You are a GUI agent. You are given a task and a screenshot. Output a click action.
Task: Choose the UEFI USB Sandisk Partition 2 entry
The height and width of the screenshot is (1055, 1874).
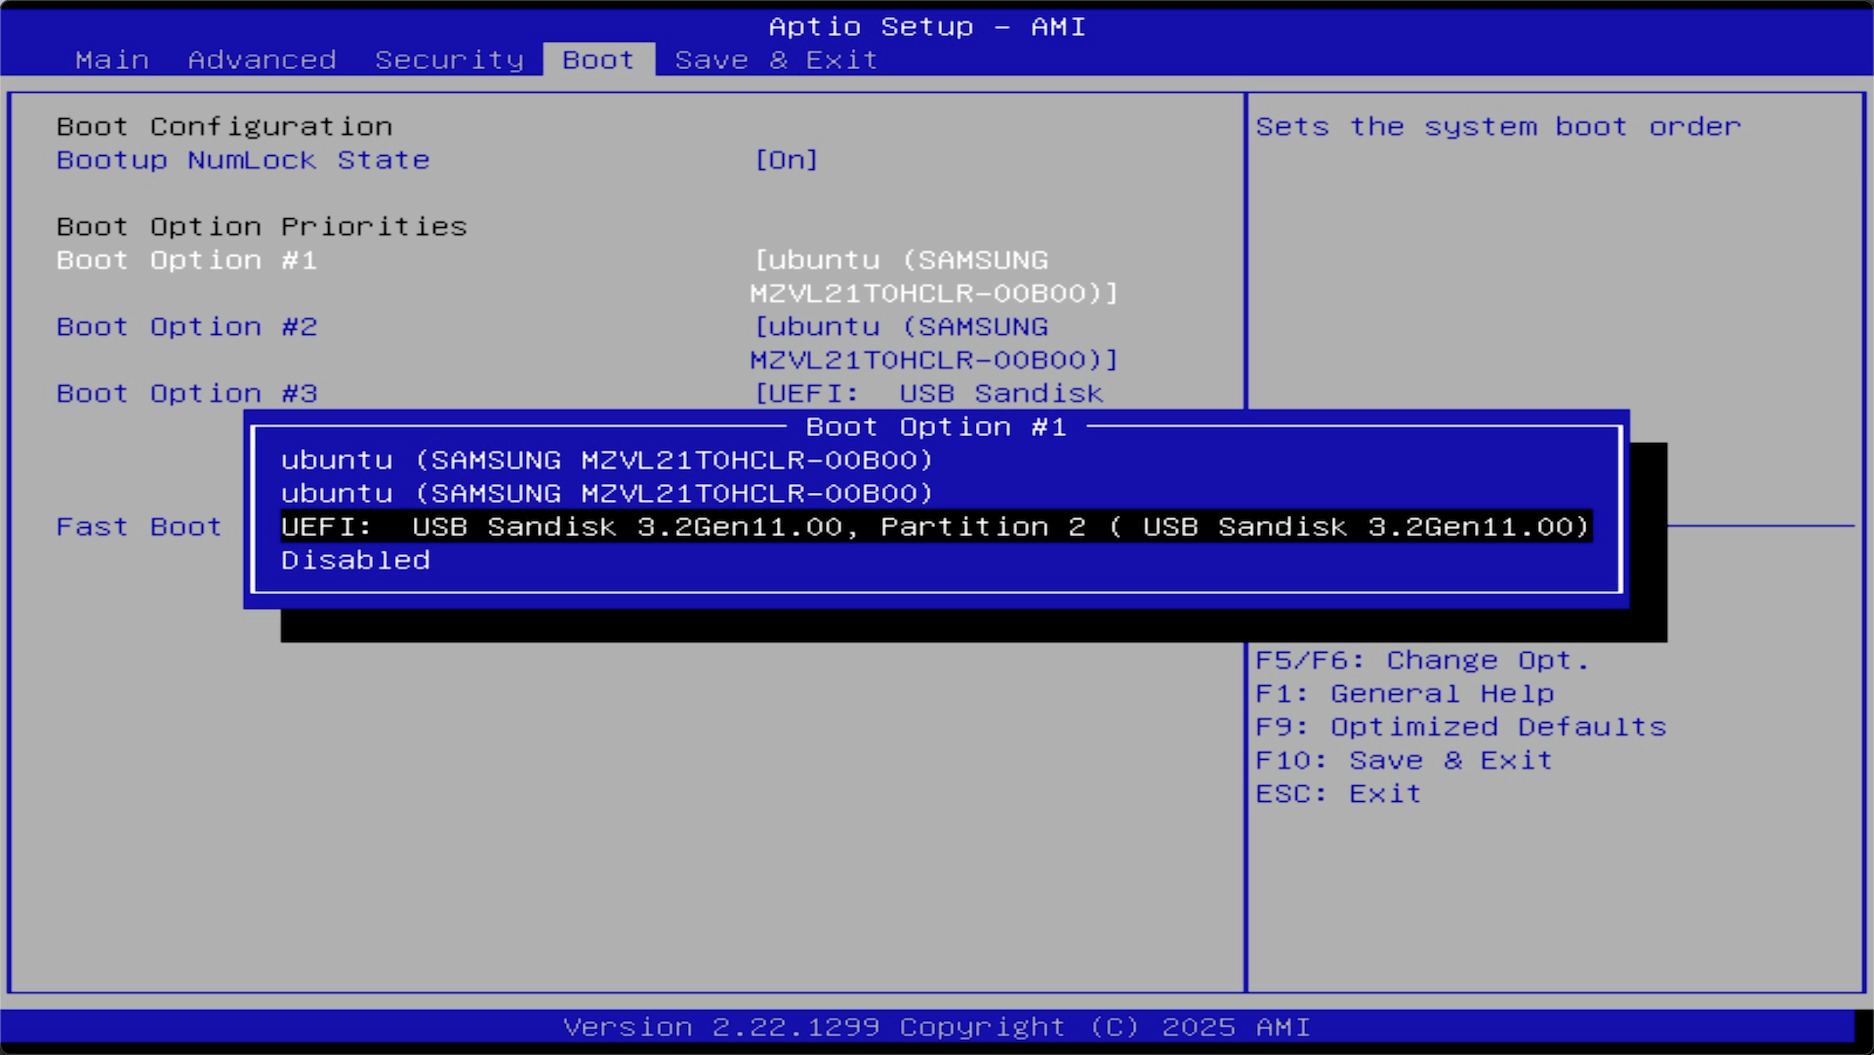coord(935,526)
